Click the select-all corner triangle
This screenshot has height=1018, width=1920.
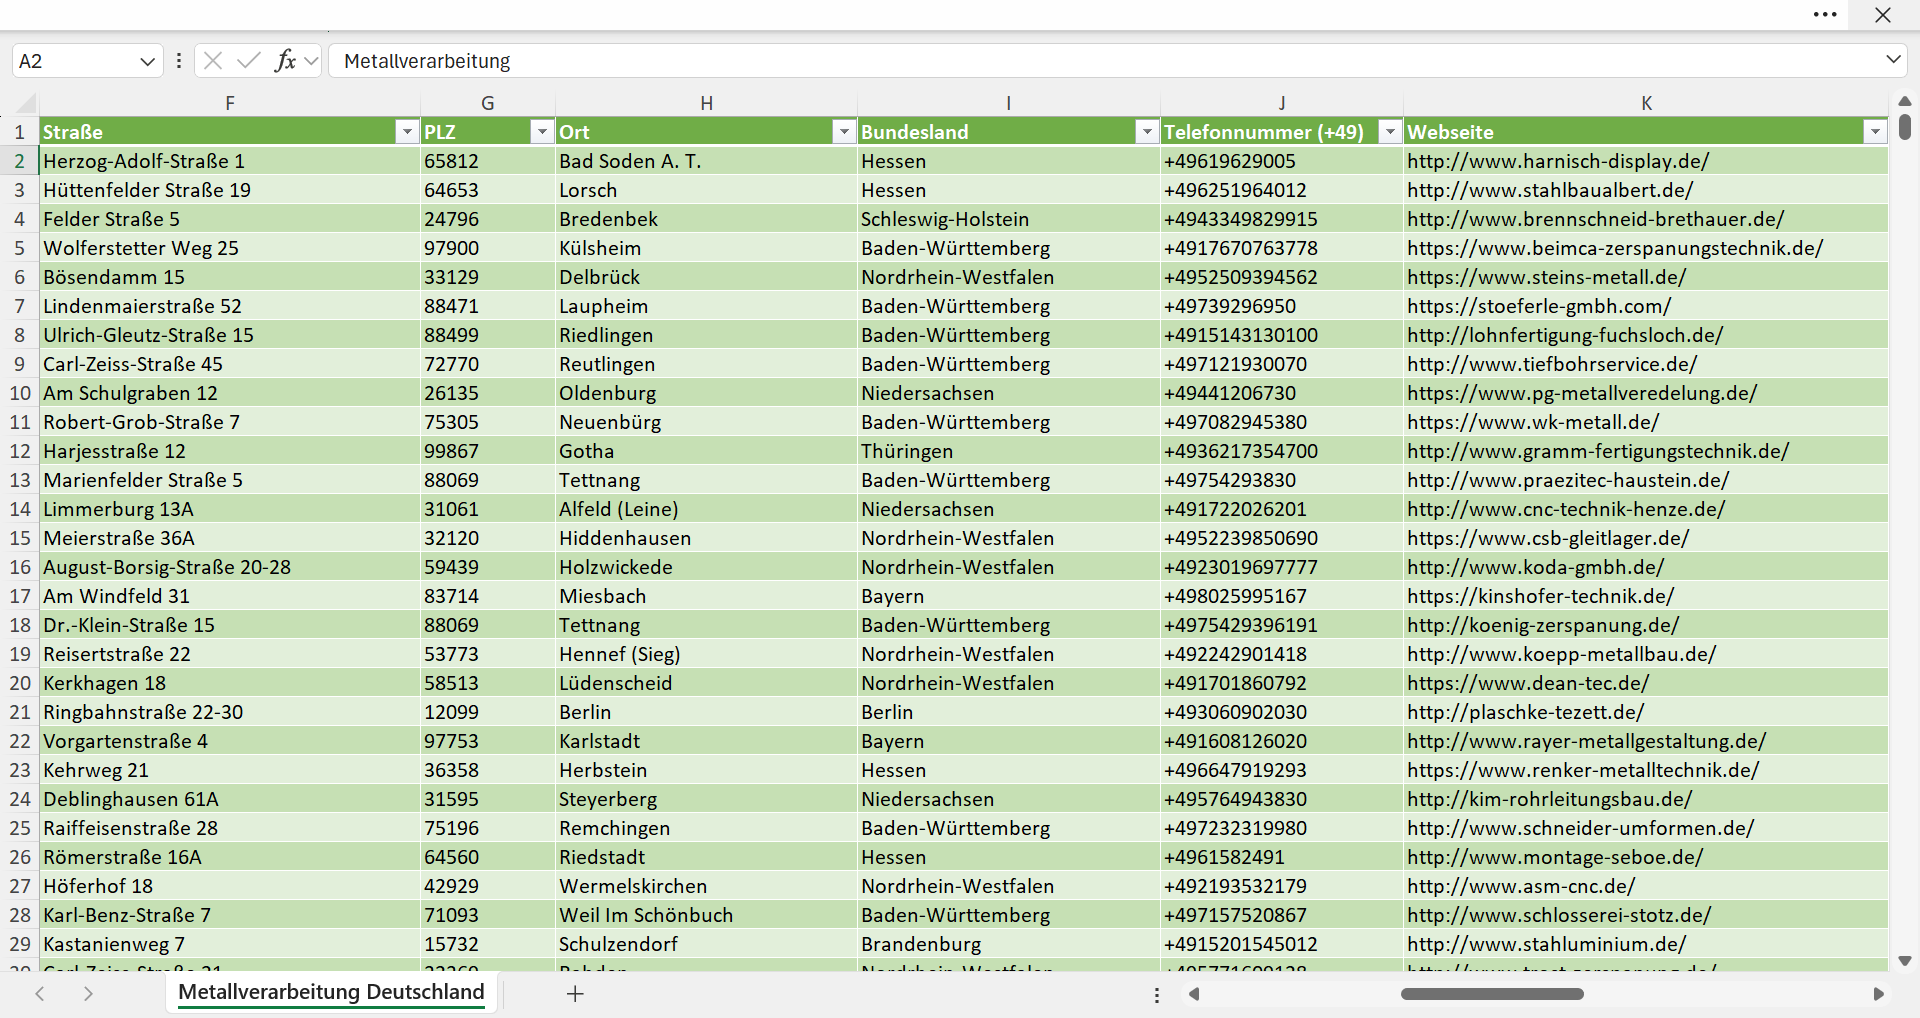(27, 103)
